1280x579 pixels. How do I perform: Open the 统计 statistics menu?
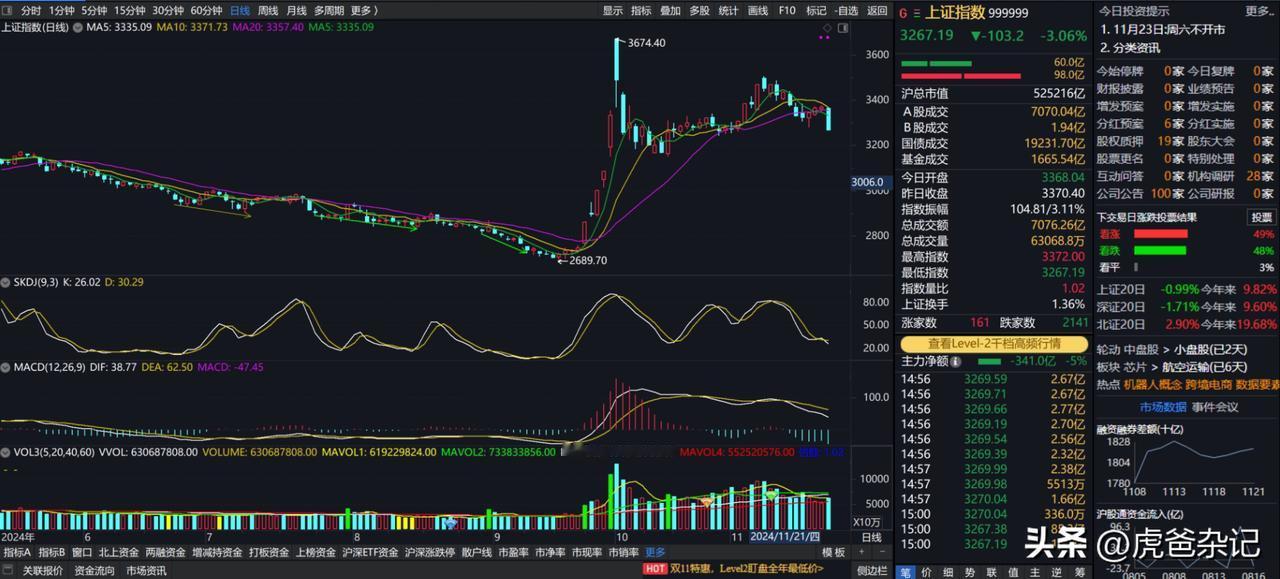tap(728, 11)
